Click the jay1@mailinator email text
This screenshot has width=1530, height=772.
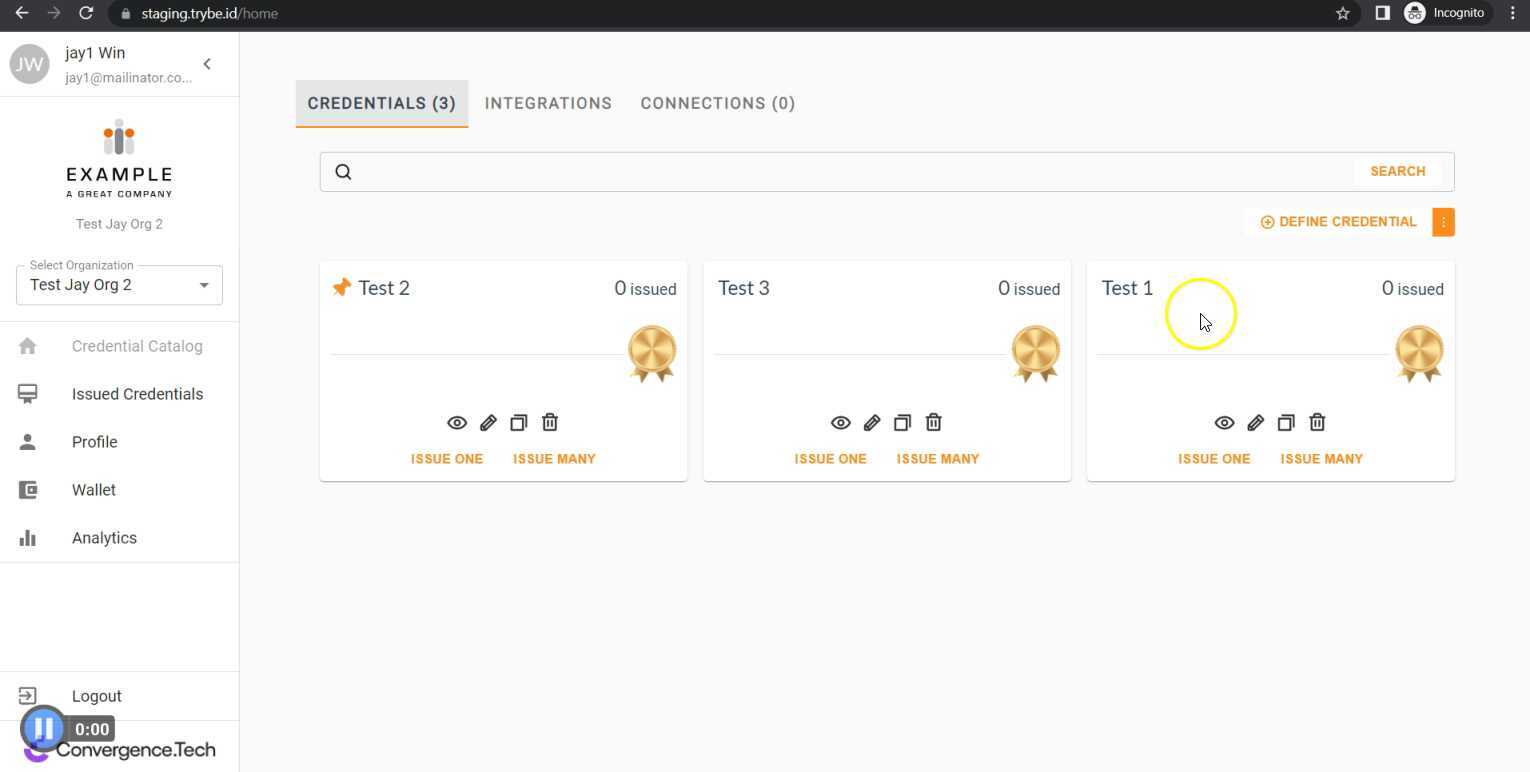tap(129, 78)
